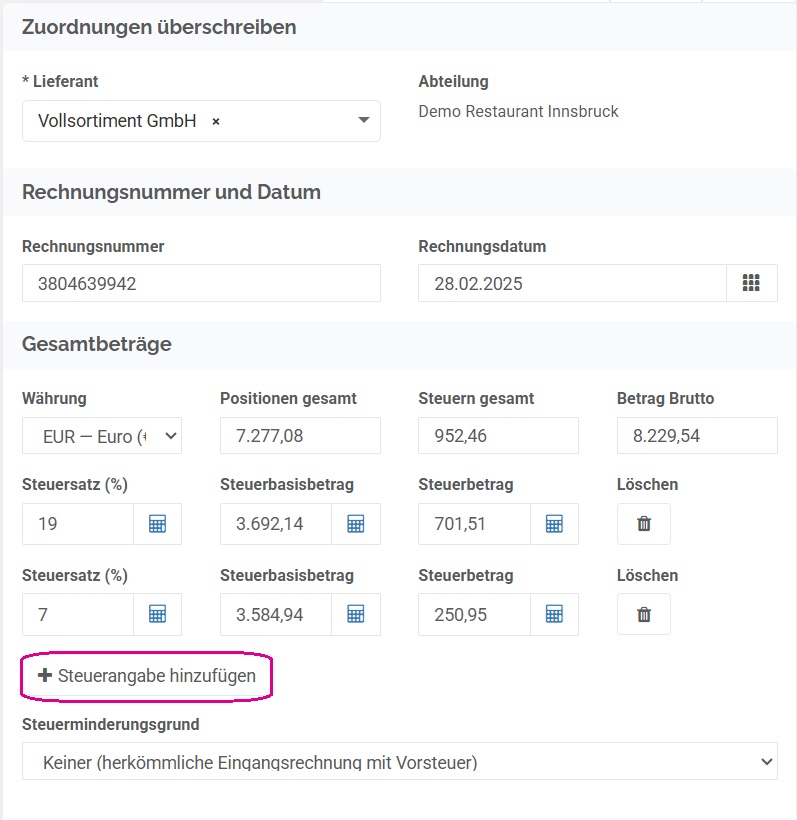Image resolution: width=797 pixels, height=820 pixels.
Task: Click calculator icon beside Steuerbasisbetrag 3.584,94
Action: [356, 614]
